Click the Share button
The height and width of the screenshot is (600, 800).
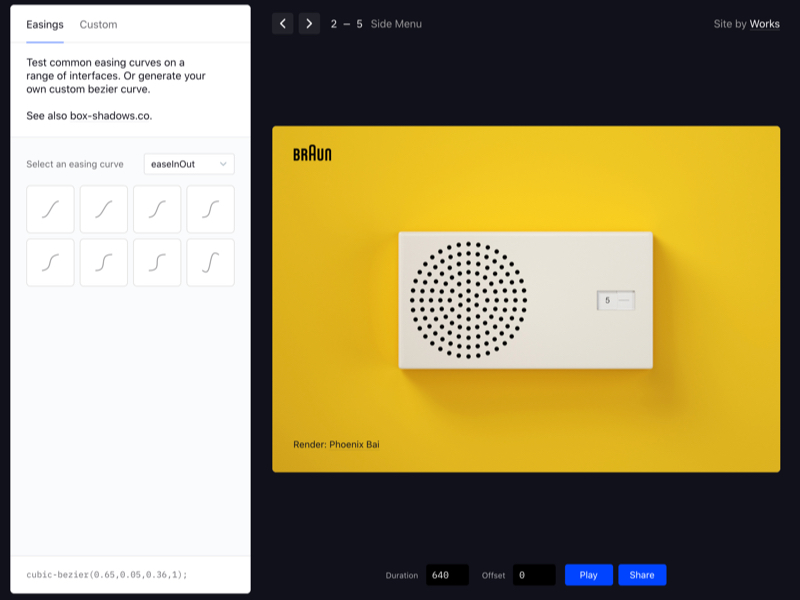(641, 575)
